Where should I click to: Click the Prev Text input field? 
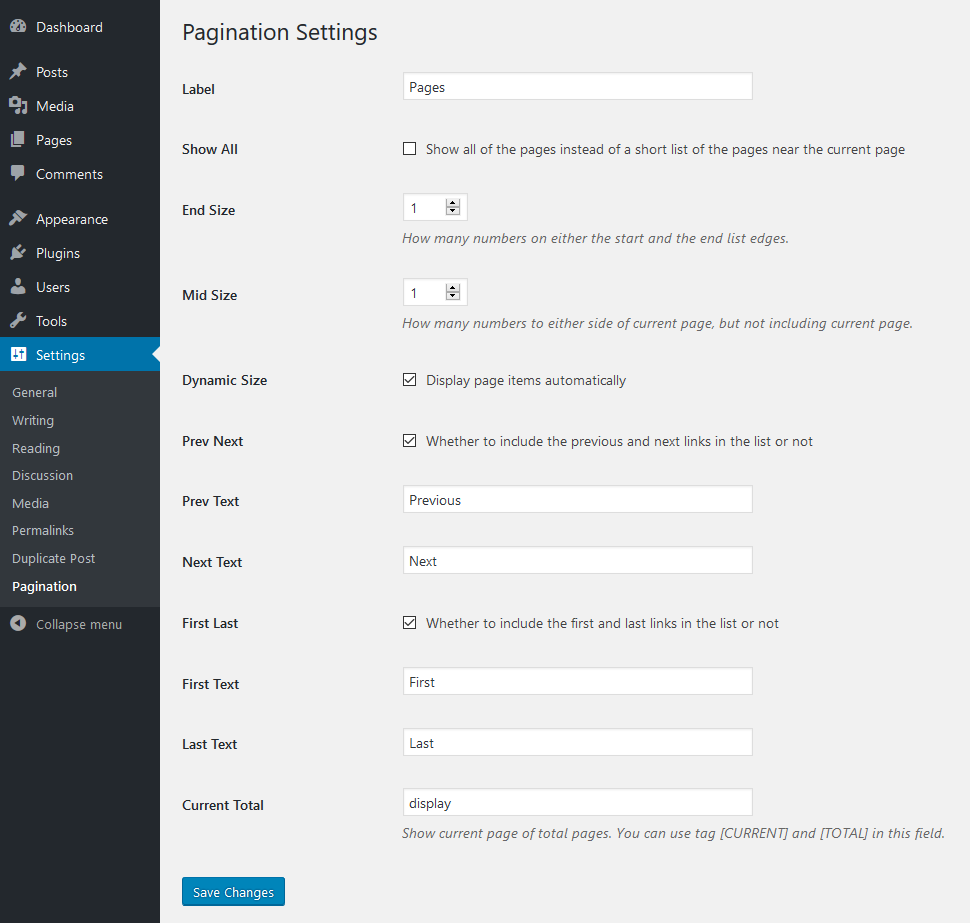click(577, 500)
